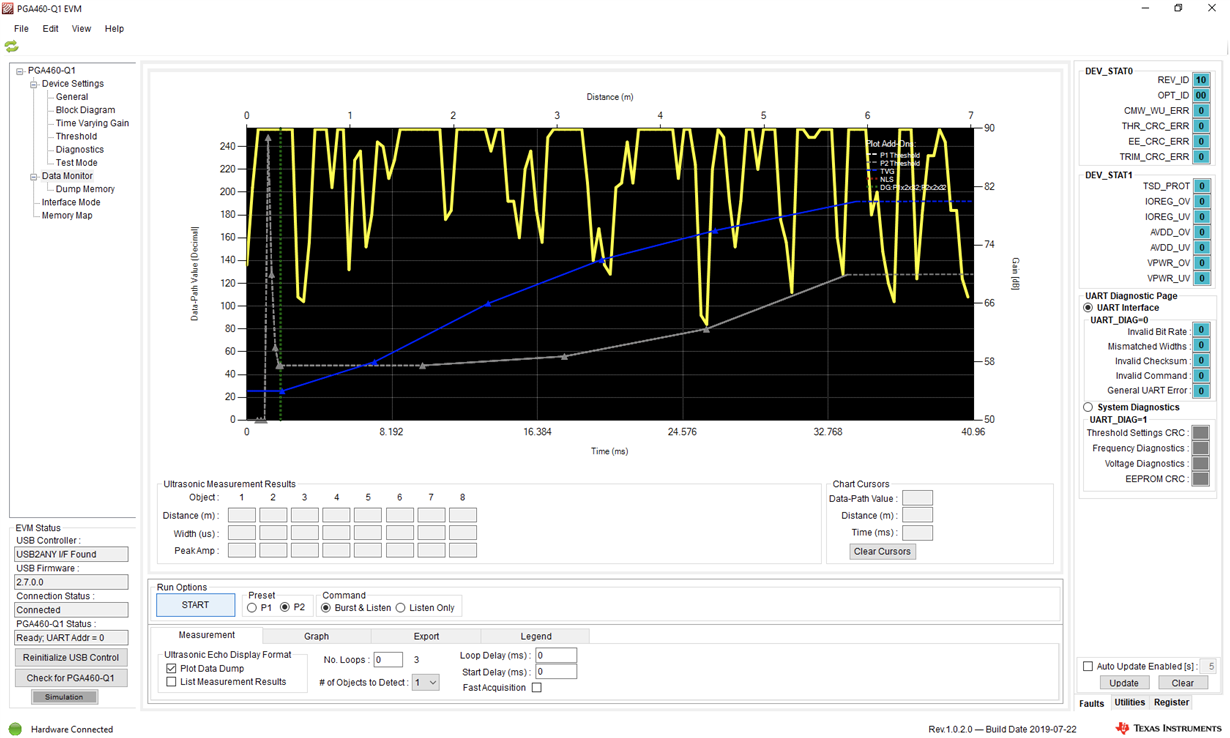This screenshot has width=1230, height=738.
Task: Click the green refresh icon below the menu bar
Action: [11, 46]
